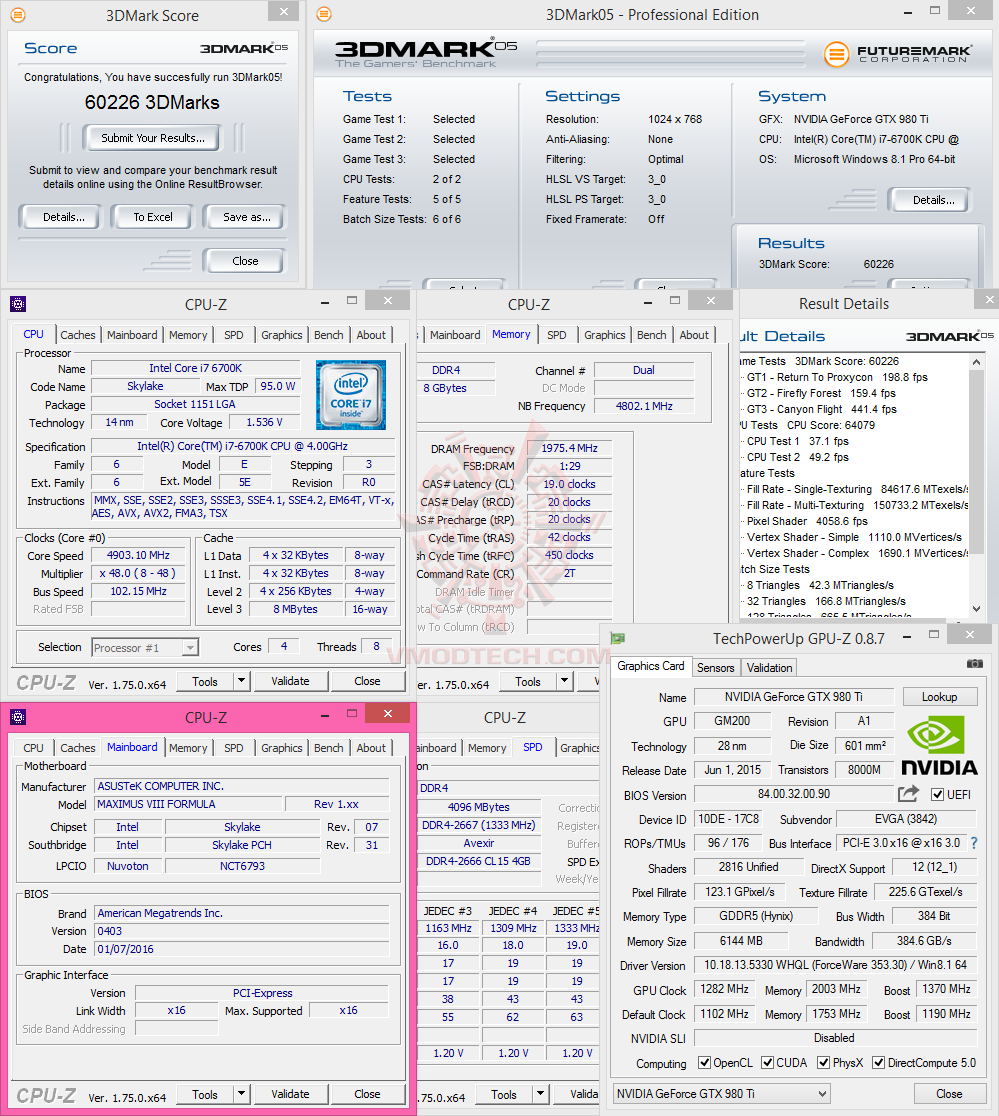Image resolution: width=999 pixels, height=1116 pixels.
Task: Click the 60226 3DMarks score text
Action: coord(152,102)
